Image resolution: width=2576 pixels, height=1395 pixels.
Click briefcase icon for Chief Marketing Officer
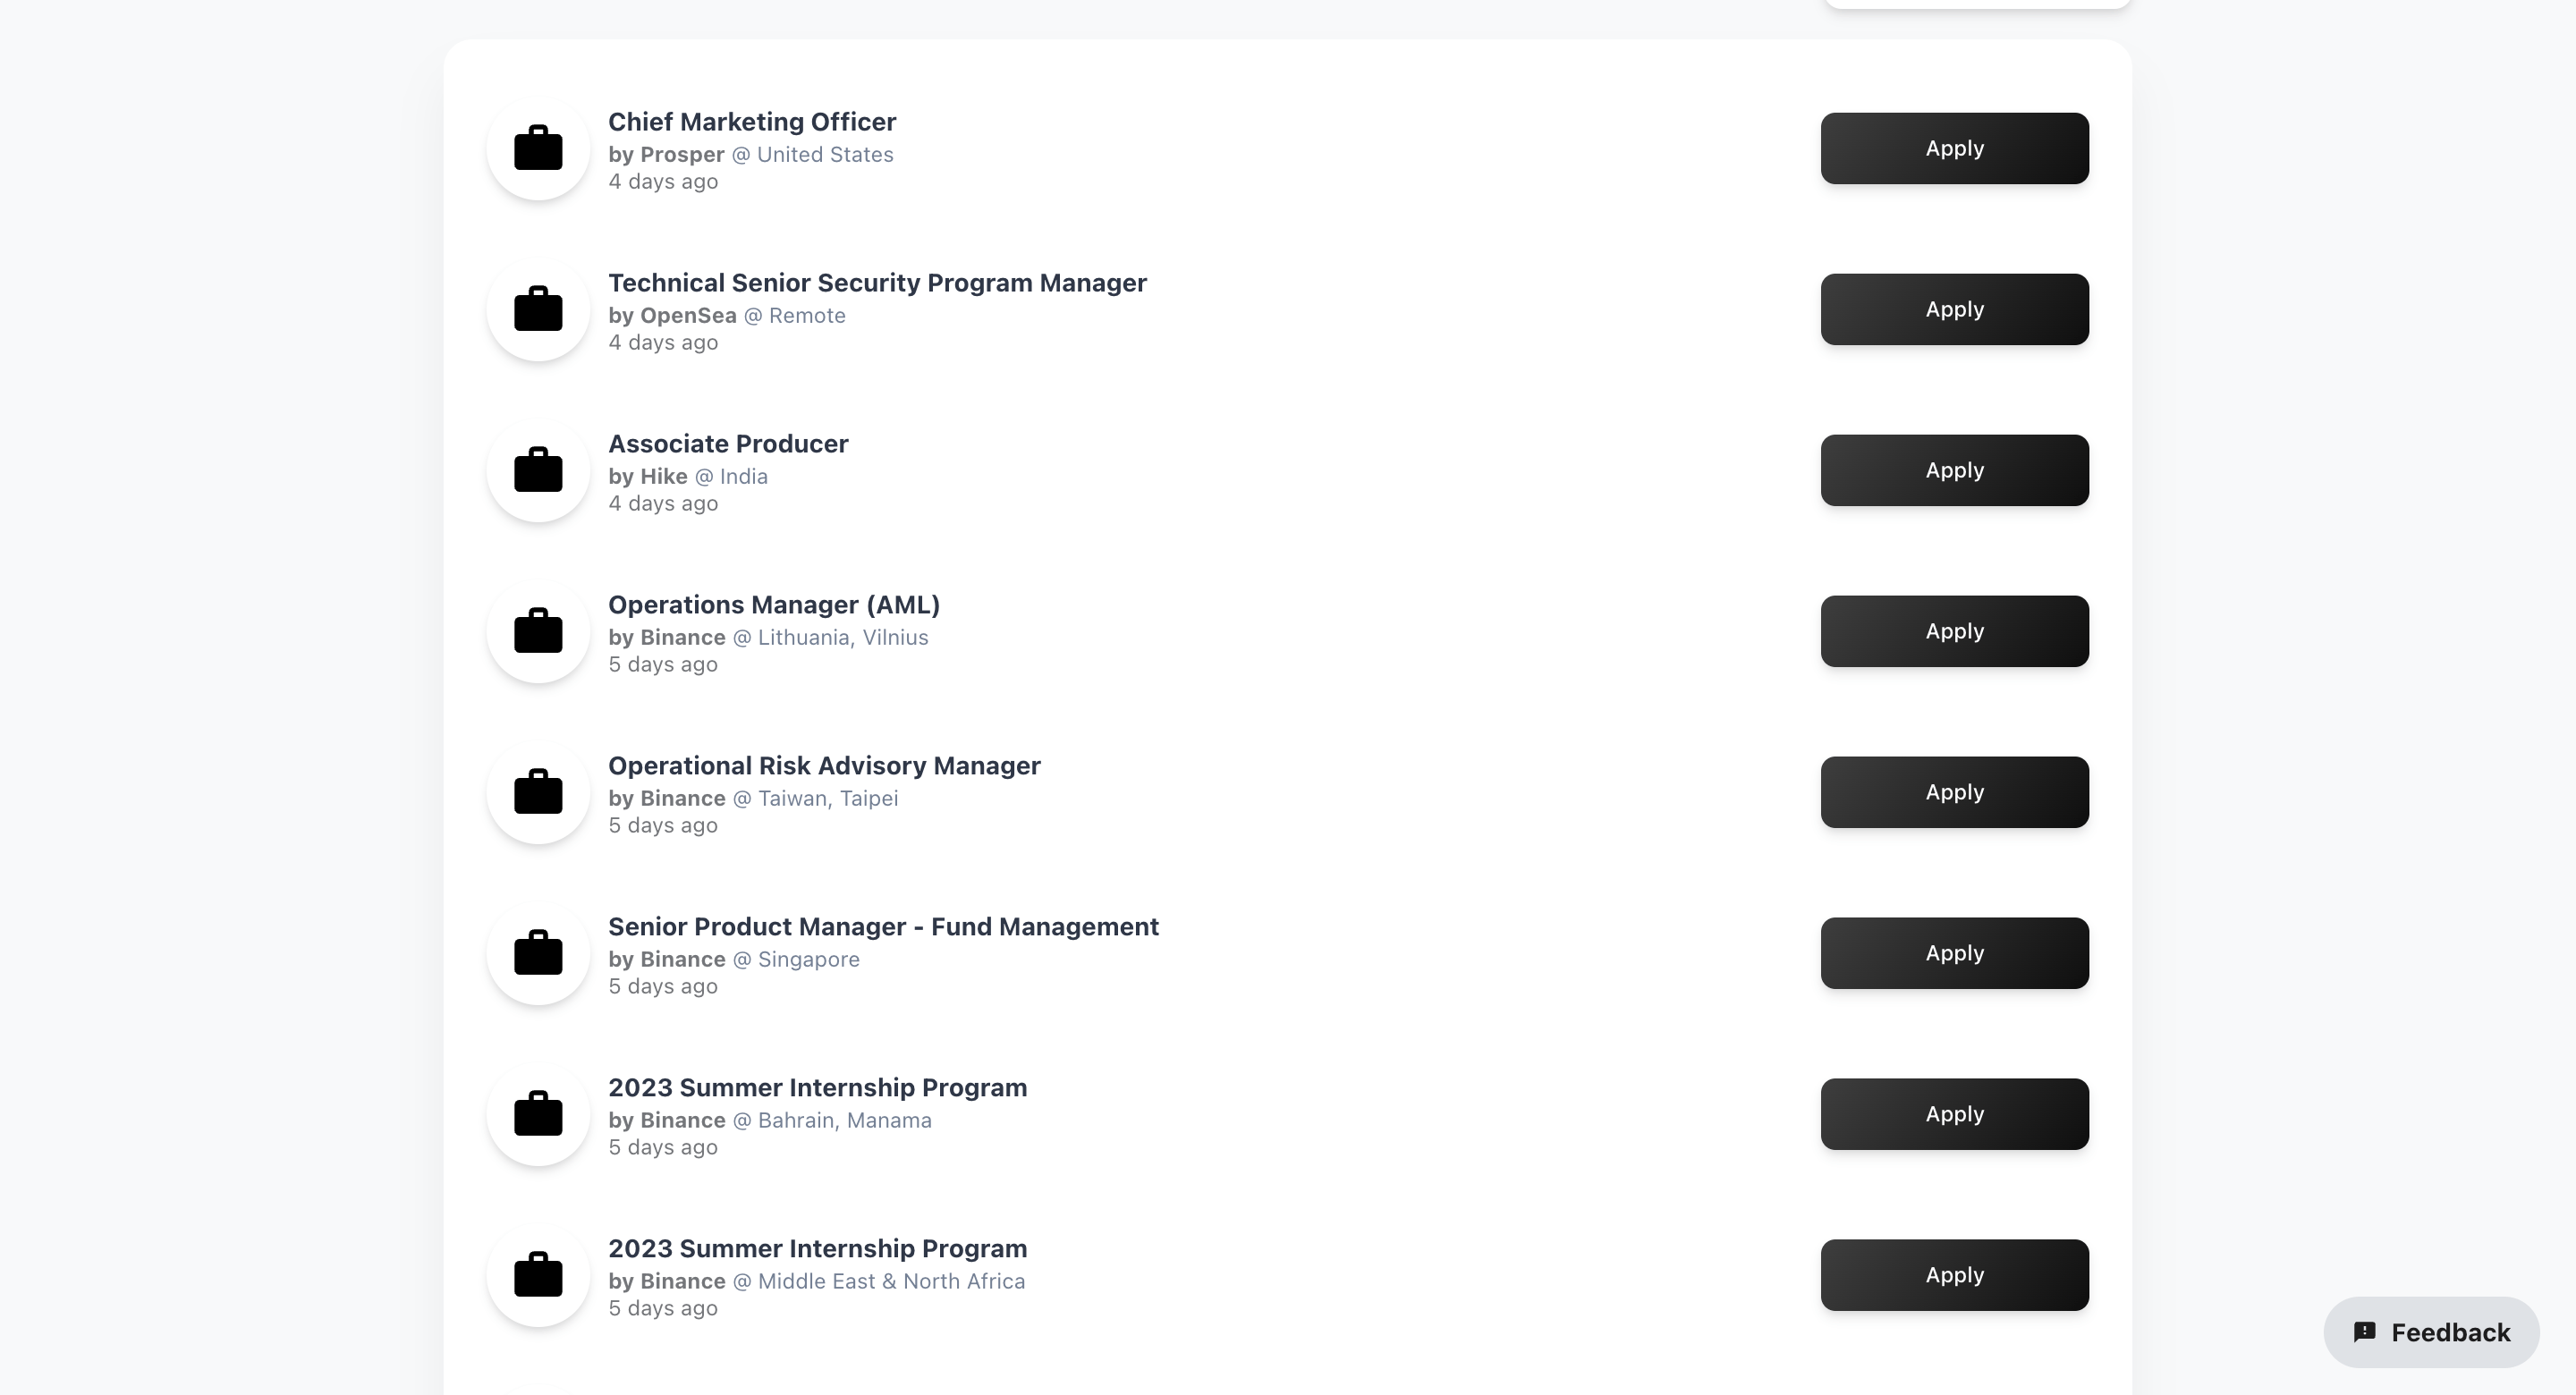pos(538,149)
